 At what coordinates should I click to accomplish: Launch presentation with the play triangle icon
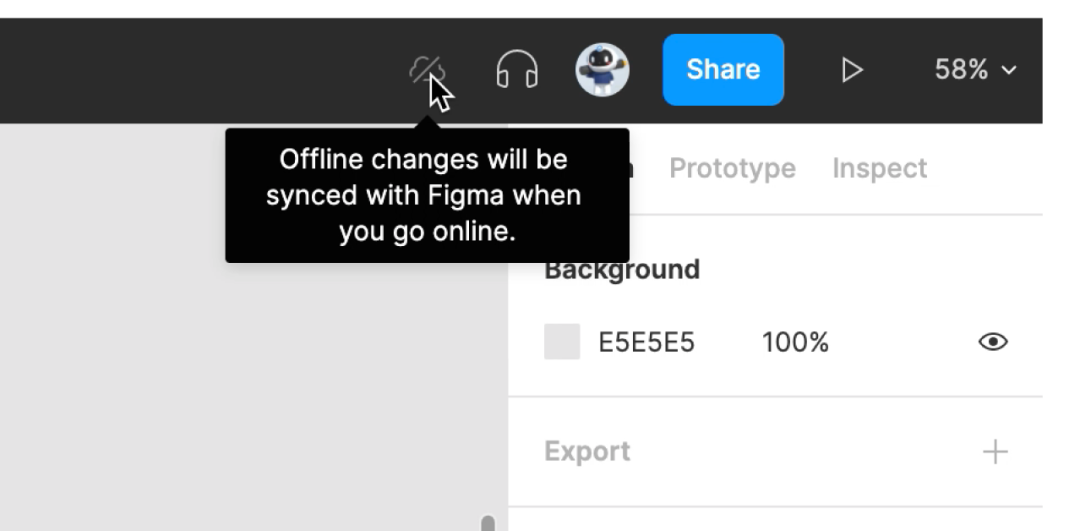coord(852,70)
